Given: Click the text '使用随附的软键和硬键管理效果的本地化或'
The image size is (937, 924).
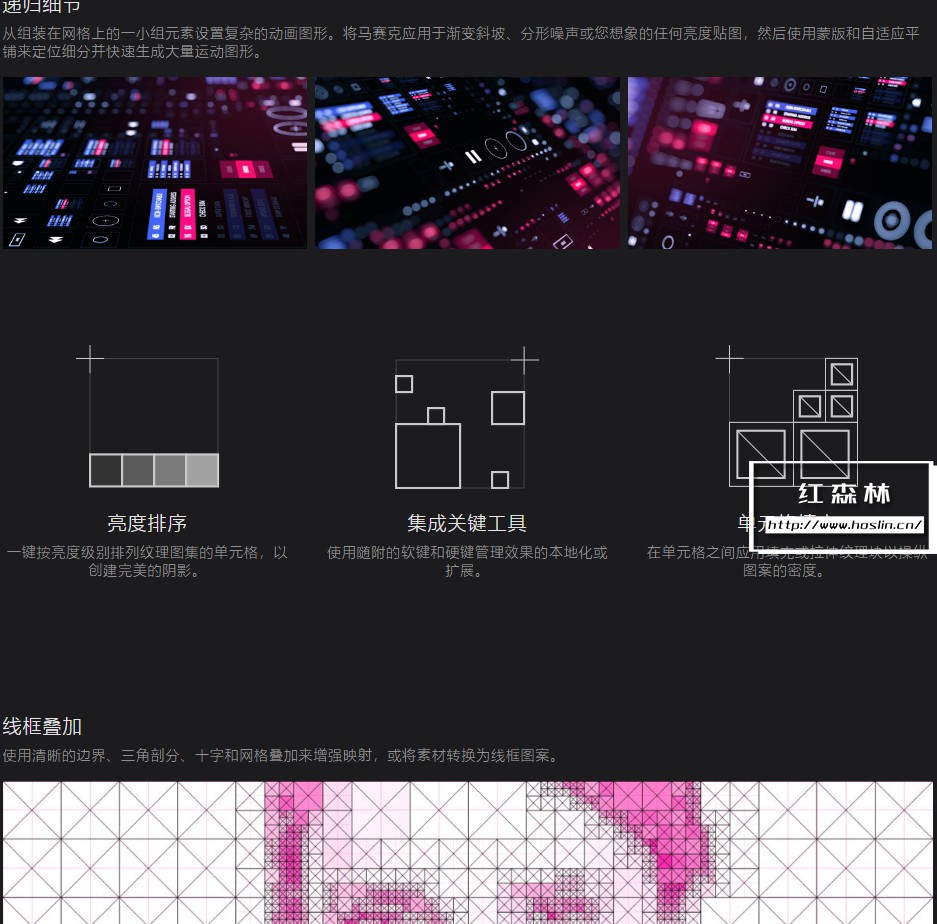Looking at the screenshot, I should click(467, 552).
